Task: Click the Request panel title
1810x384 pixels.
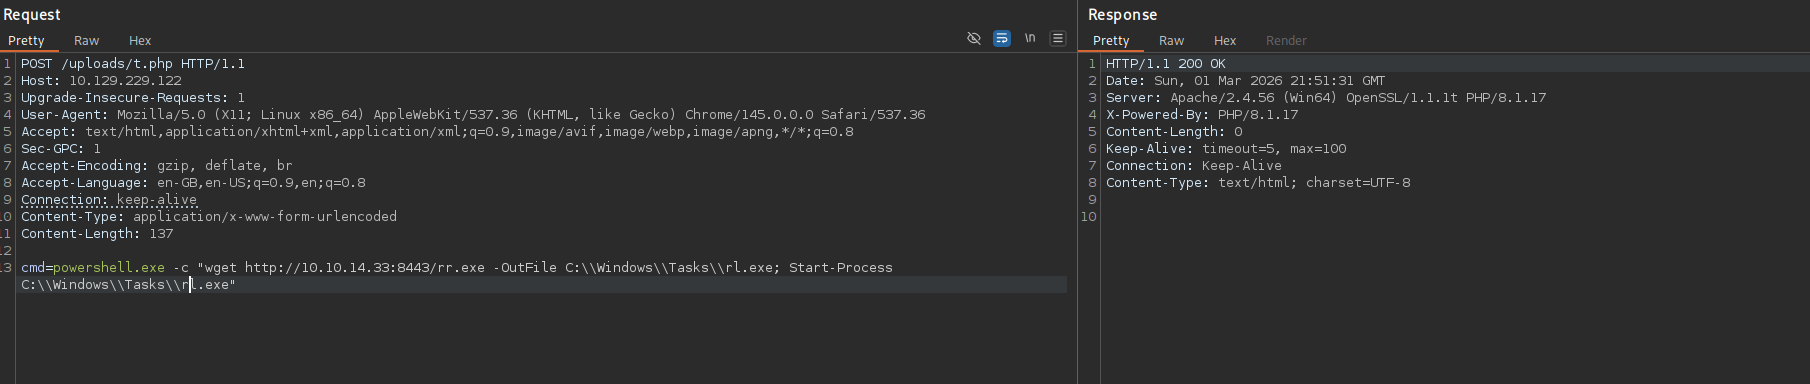Action: (32, 14)
